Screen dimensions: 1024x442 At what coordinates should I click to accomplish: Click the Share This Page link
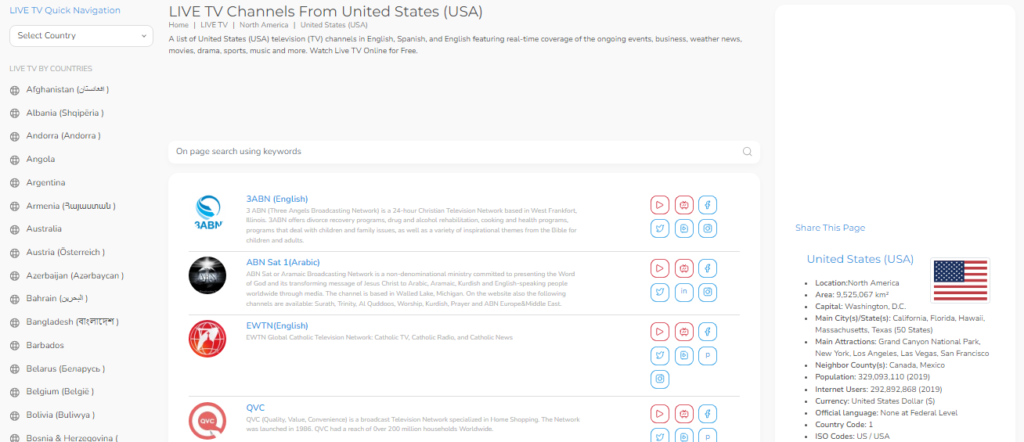coord(830,228)
